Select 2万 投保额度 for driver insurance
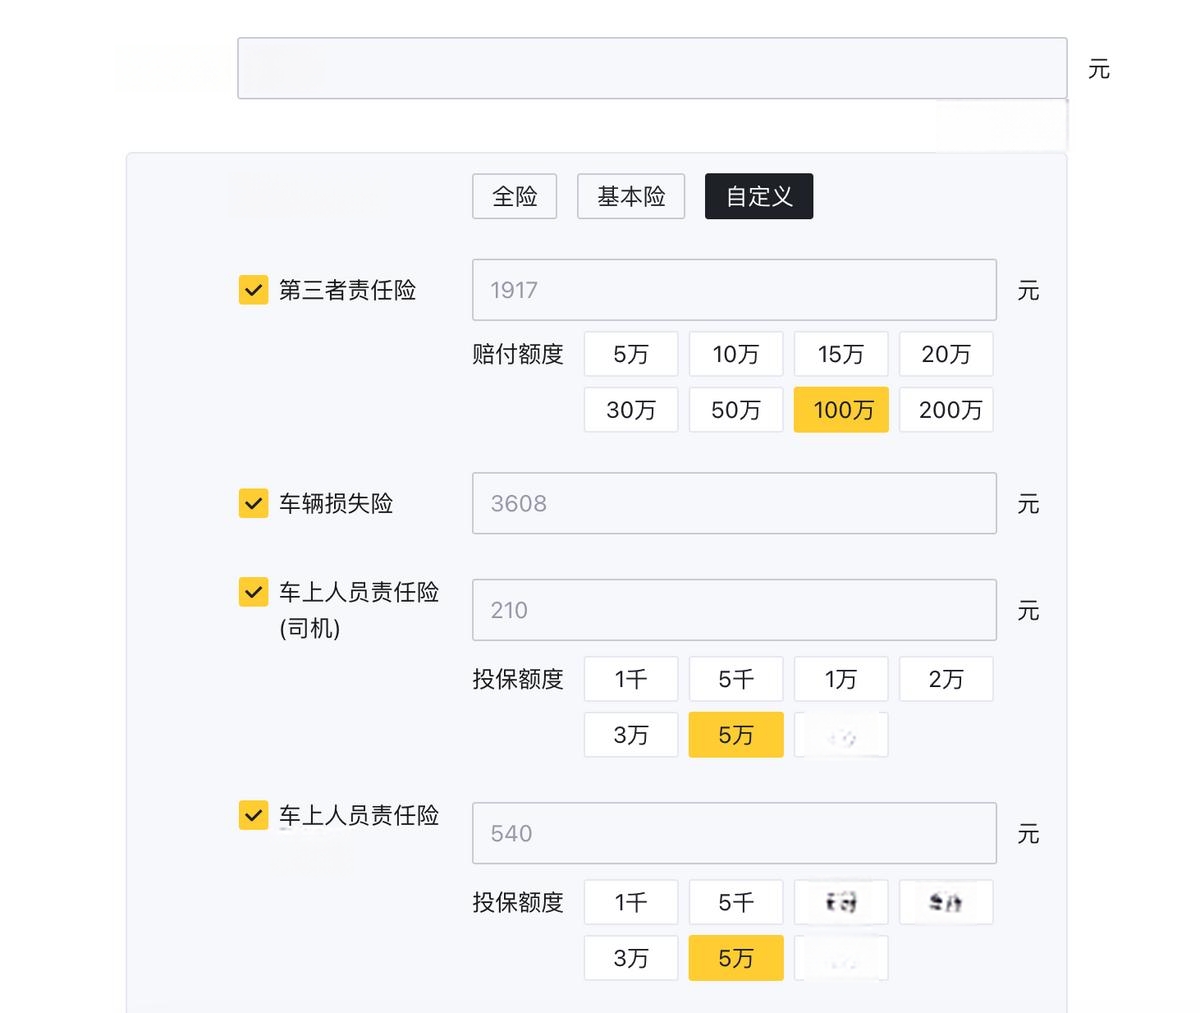1200x1013 pixels. [946, 679]
